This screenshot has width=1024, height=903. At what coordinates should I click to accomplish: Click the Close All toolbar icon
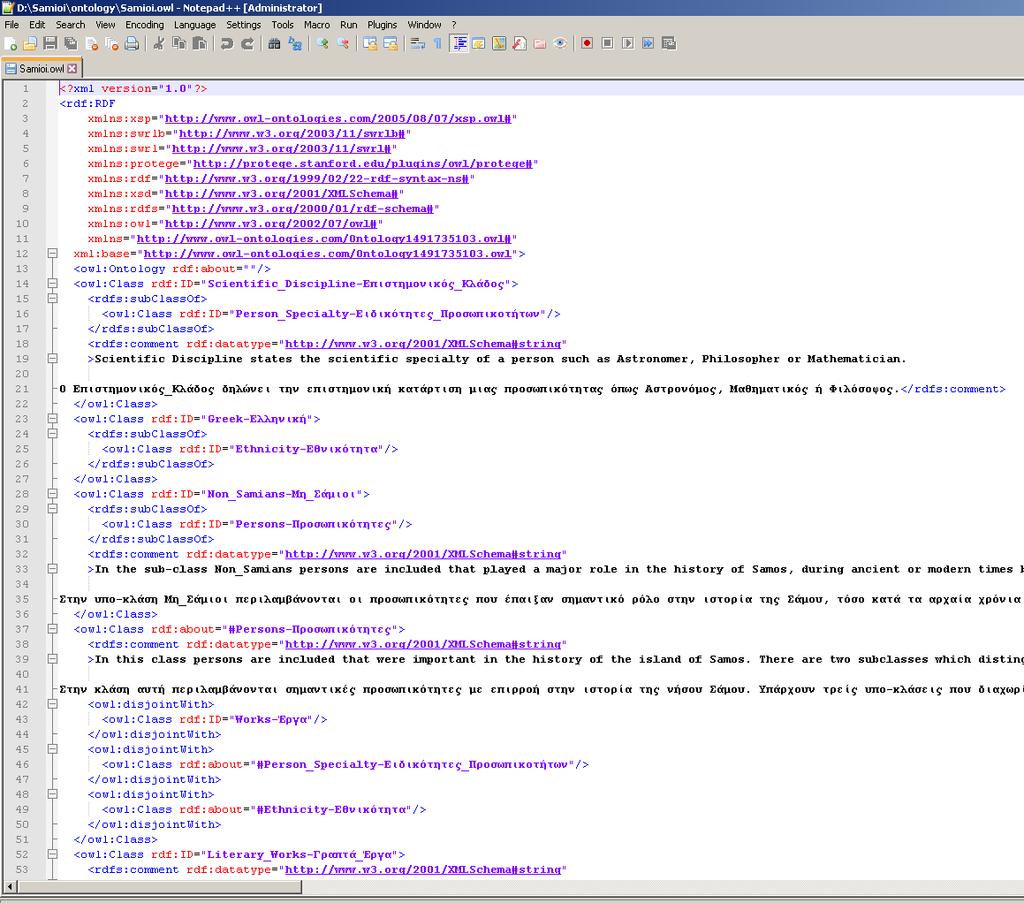(x=112, y=44)
